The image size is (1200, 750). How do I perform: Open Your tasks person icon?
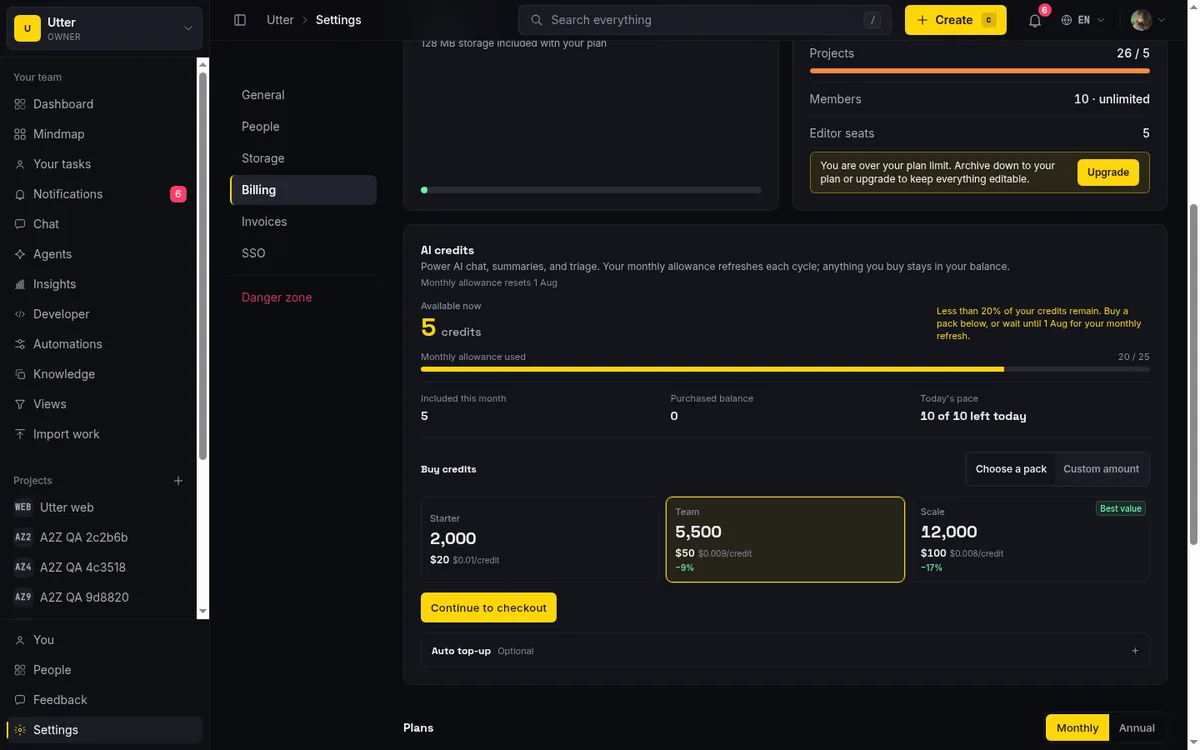click(20, 164)
